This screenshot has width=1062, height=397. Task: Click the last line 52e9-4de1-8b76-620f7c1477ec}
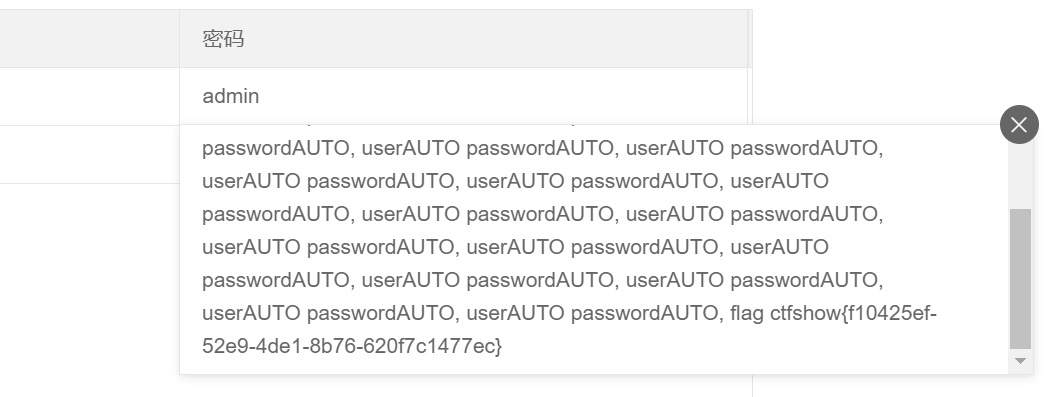(x=352, y=346)
